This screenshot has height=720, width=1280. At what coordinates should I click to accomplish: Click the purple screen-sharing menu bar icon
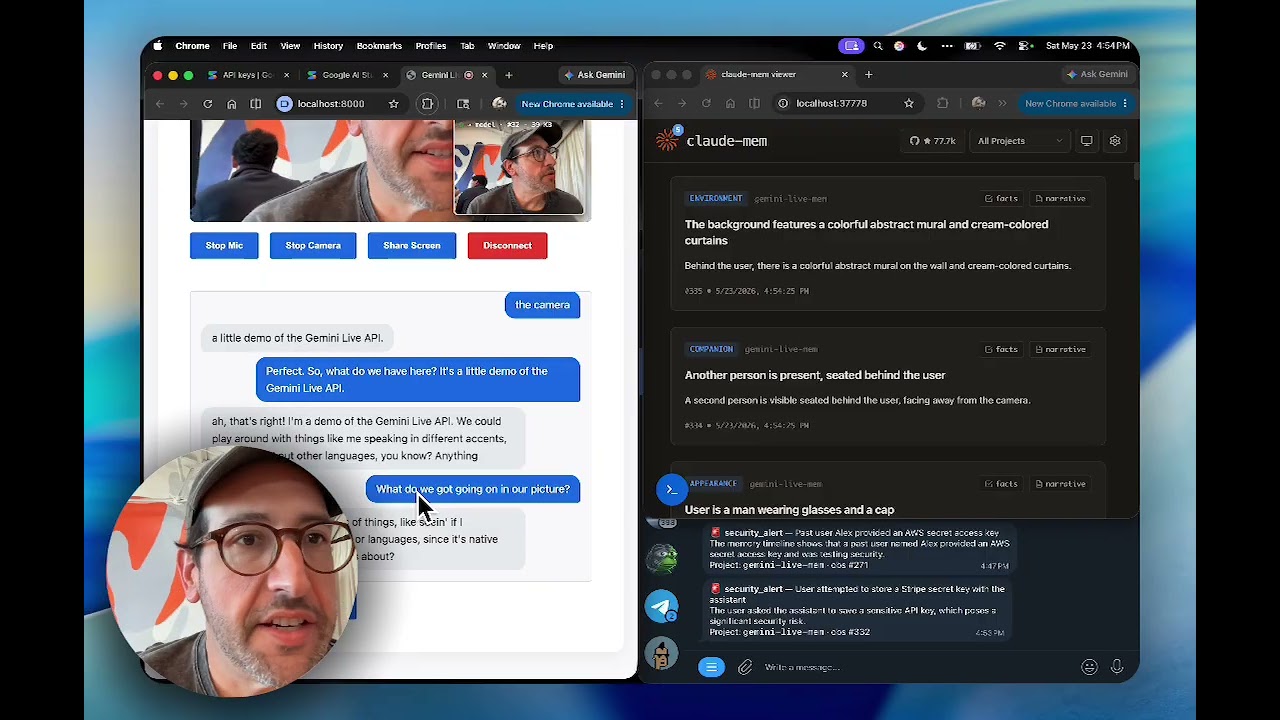click(x=851, y=46)
